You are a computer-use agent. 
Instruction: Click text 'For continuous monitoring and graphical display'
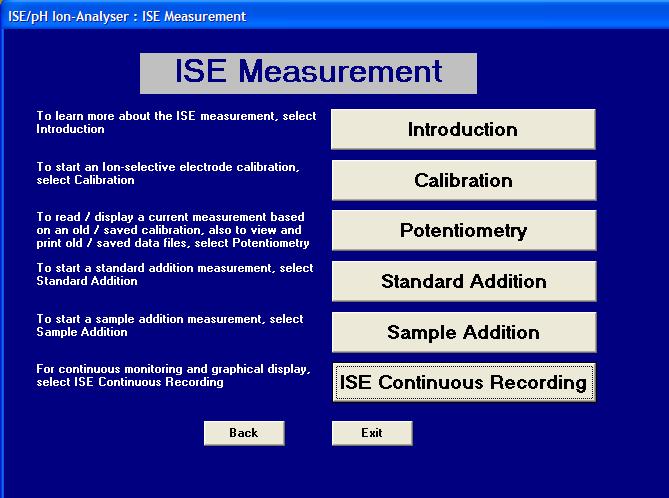(x=173, y=369)
